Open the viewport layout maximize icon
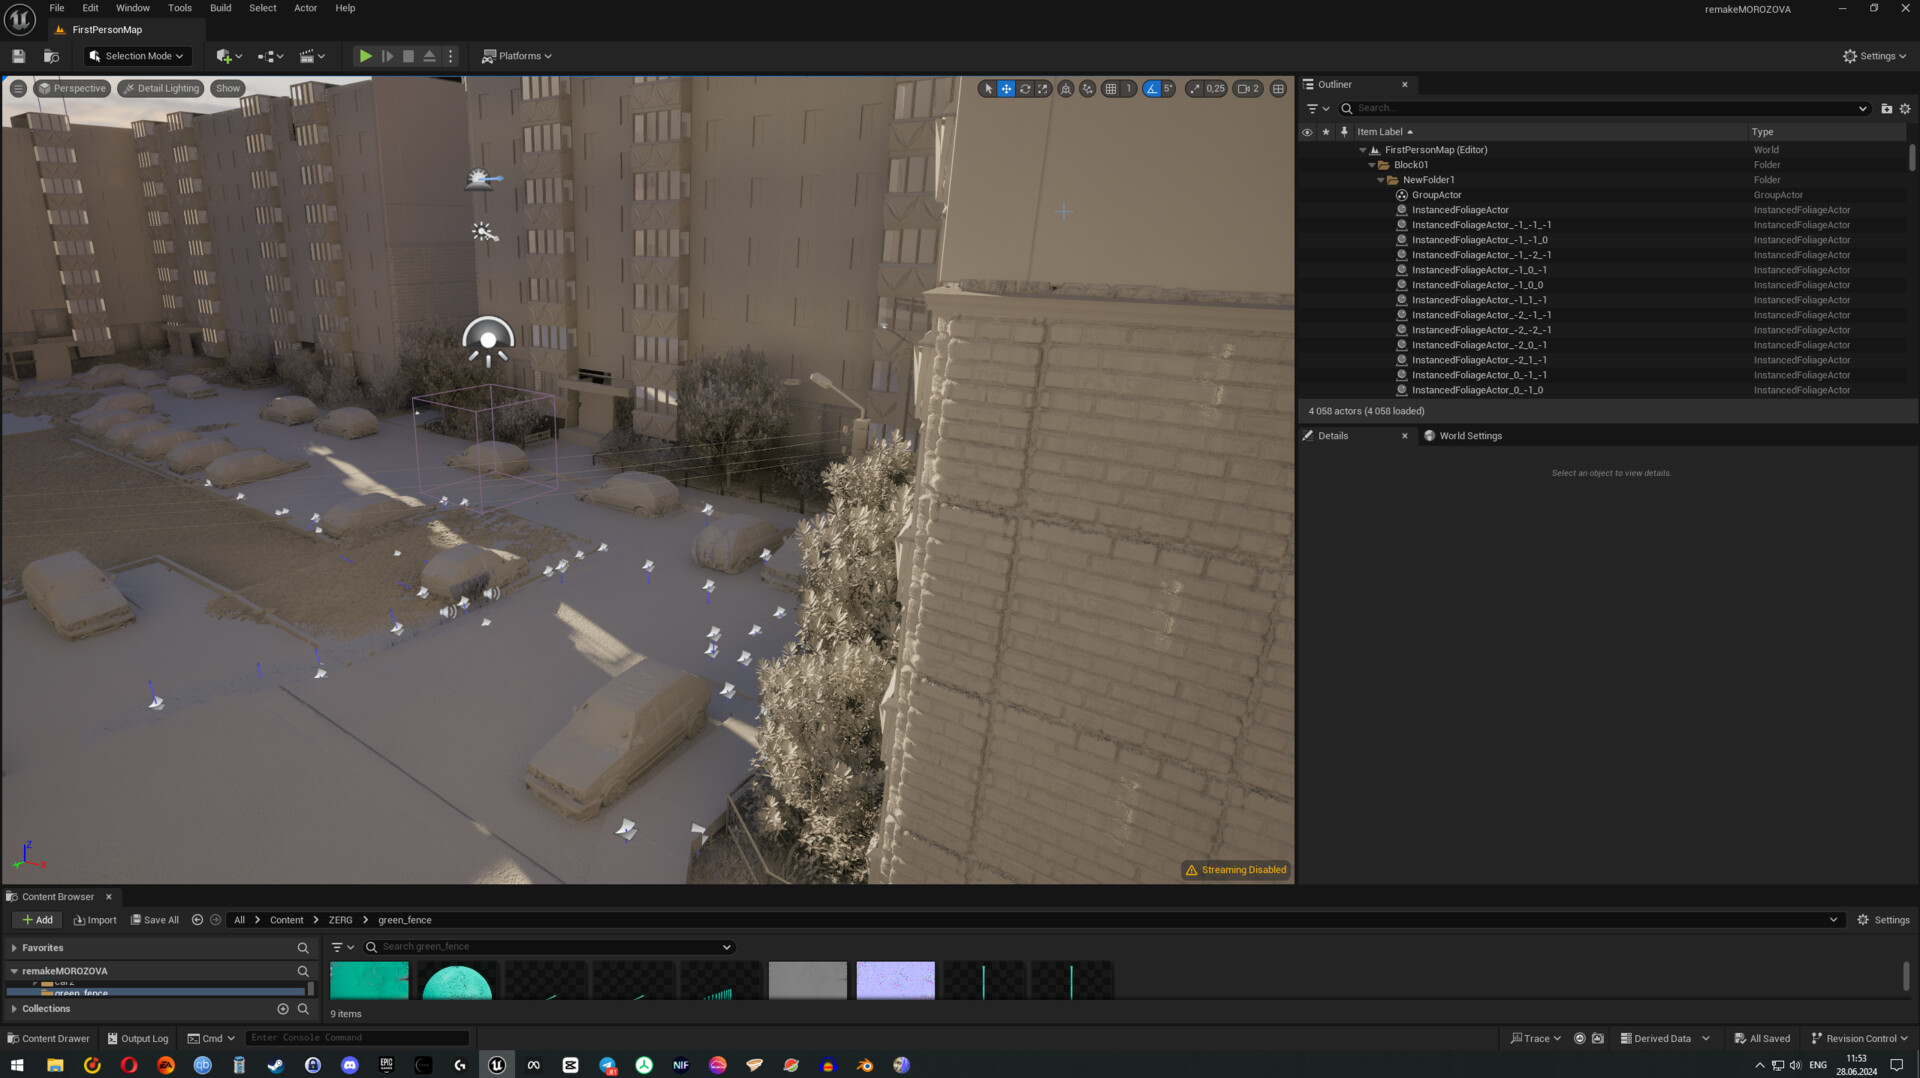The width and height of the screenshot is (1920, 1078). [1278, 89]
